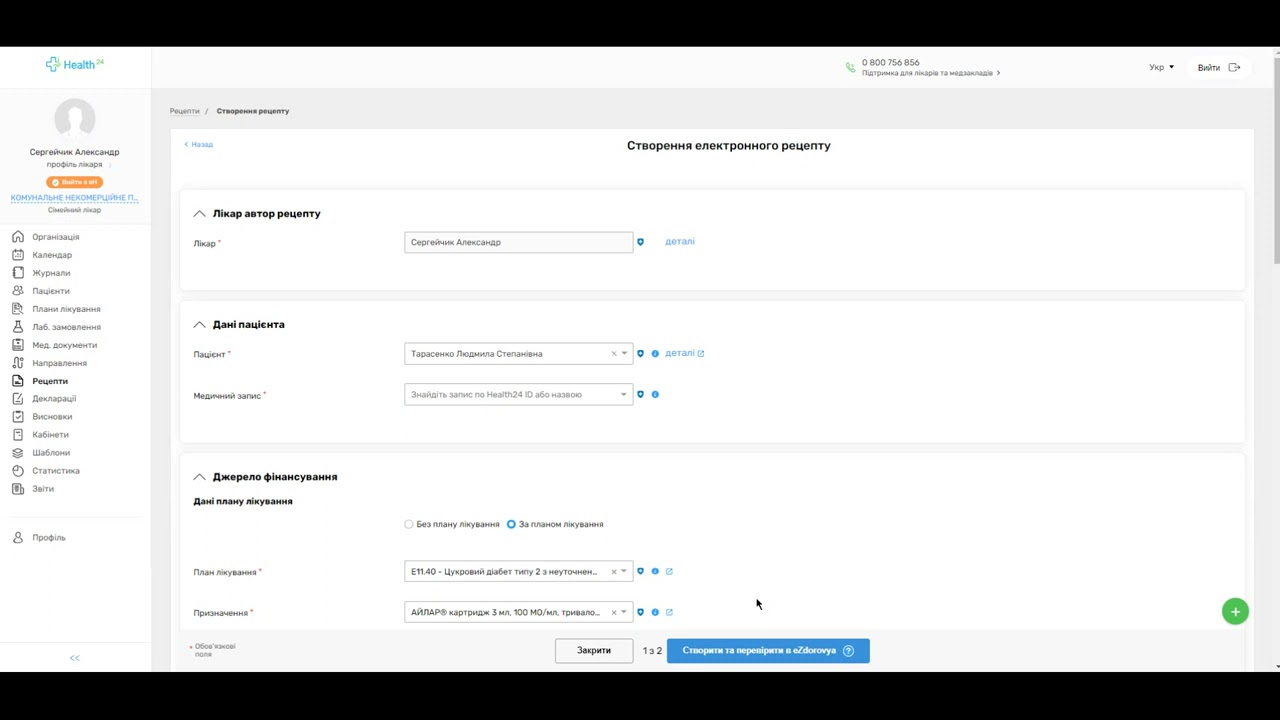
Task: Click the green plus add button
Action: 1235,612
